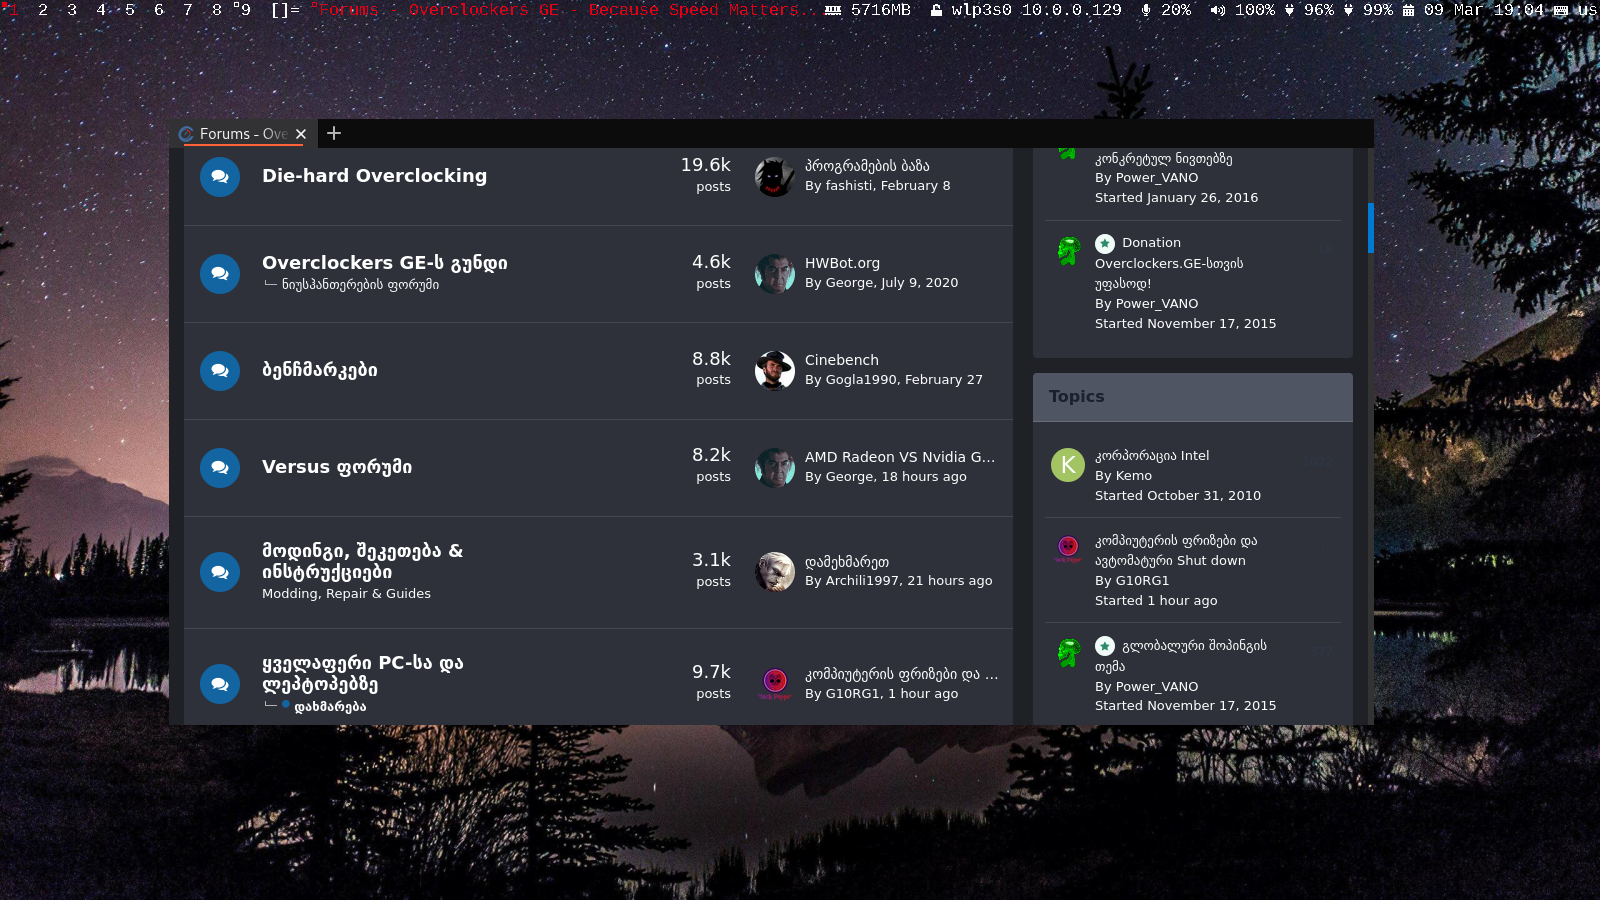Click Gogla1990's avatar next to Cinebench

(774, 371)
